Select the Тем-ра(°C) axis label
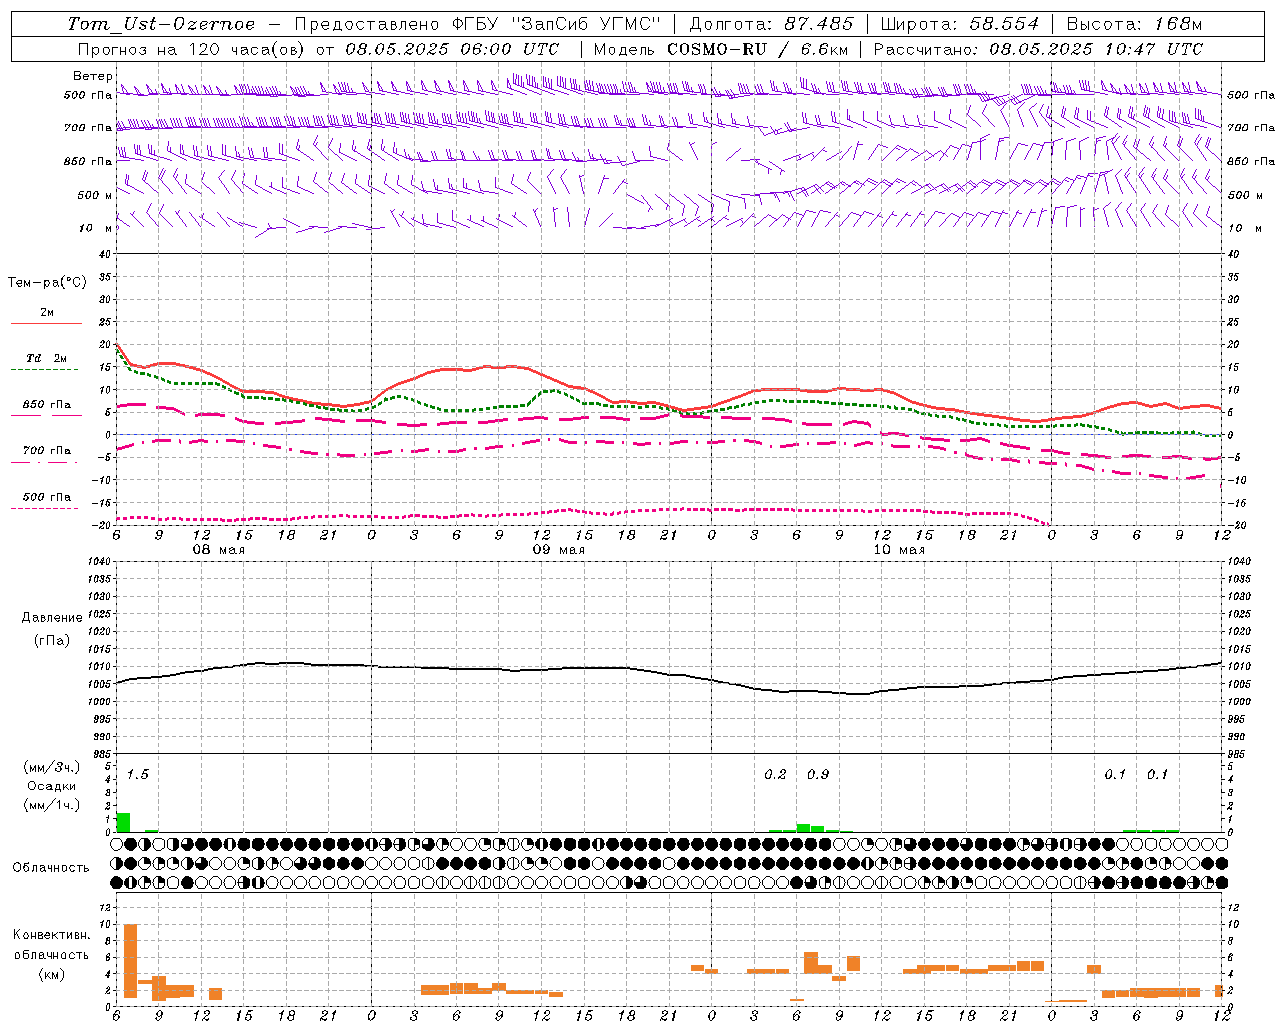Viewport: 1280px width, 1024px height. click(x=47, y=283)
